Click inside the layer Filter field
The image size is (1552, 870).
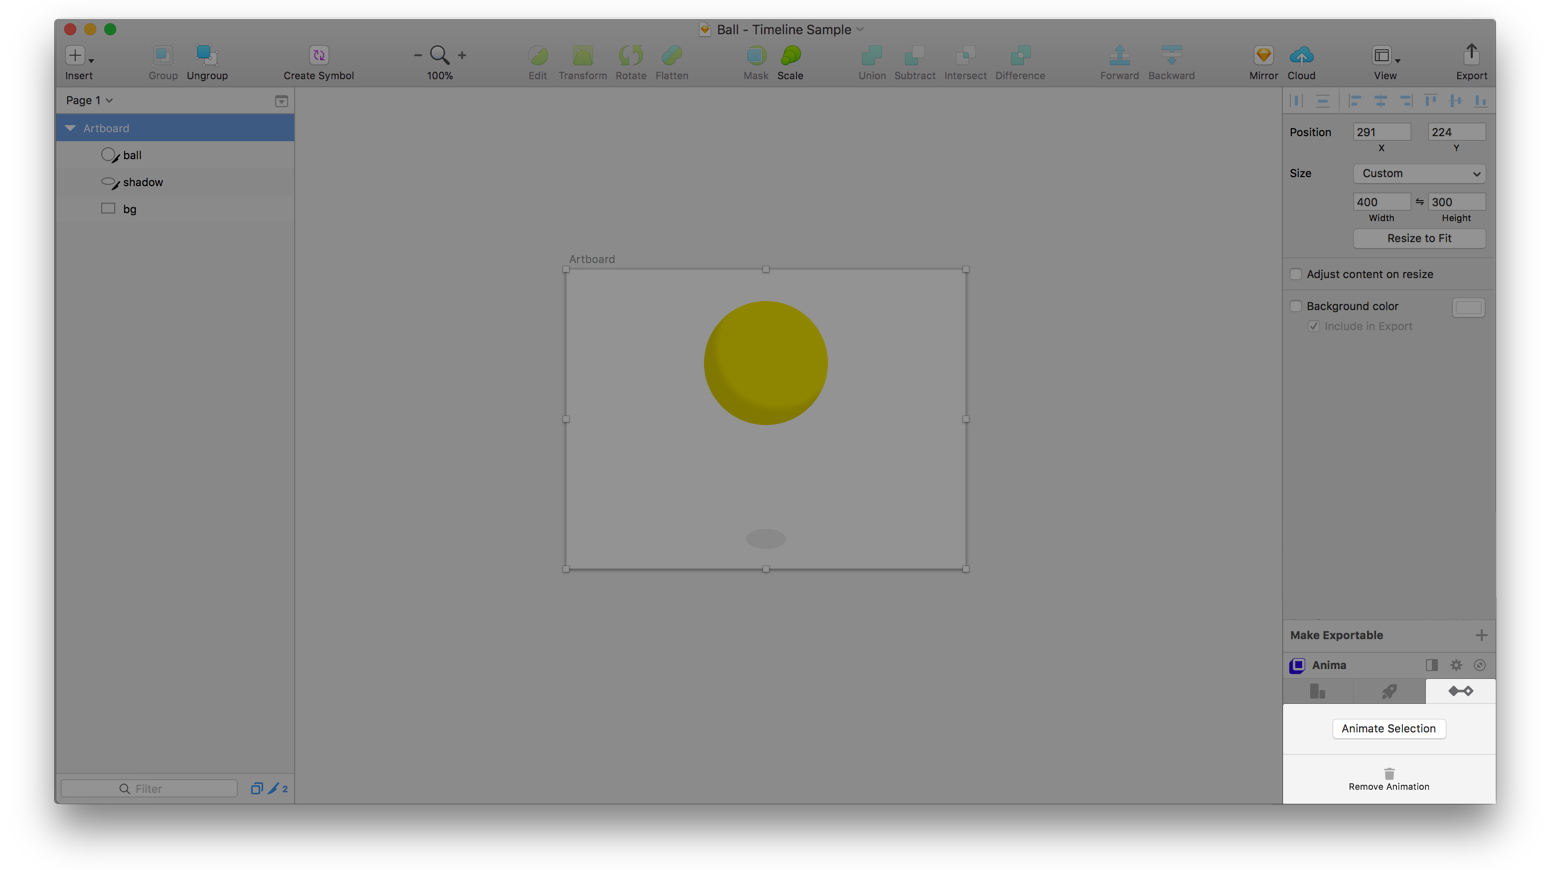coord(148,788)
